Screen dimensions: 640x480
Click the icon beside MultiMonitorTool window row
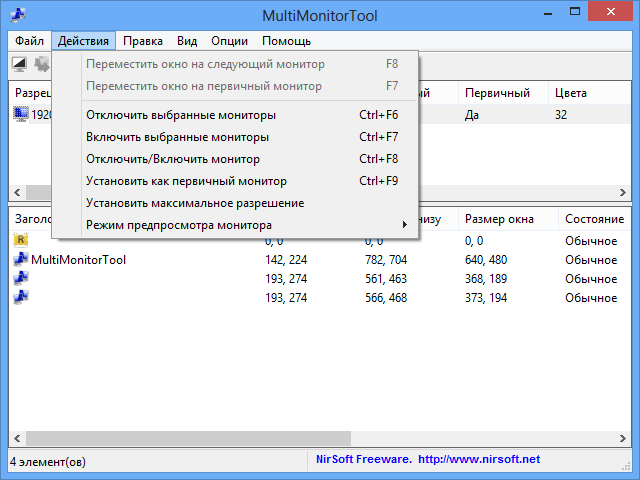point(20,260)
